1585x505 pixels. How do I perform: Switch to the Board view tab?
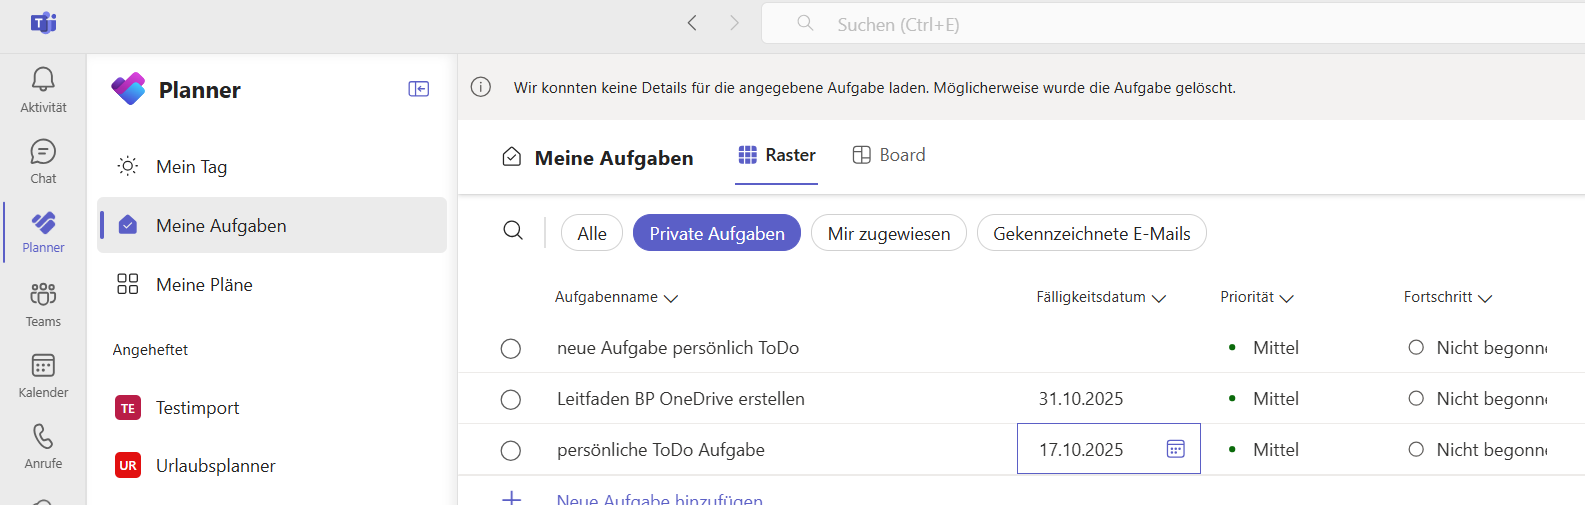click(889, 155)
